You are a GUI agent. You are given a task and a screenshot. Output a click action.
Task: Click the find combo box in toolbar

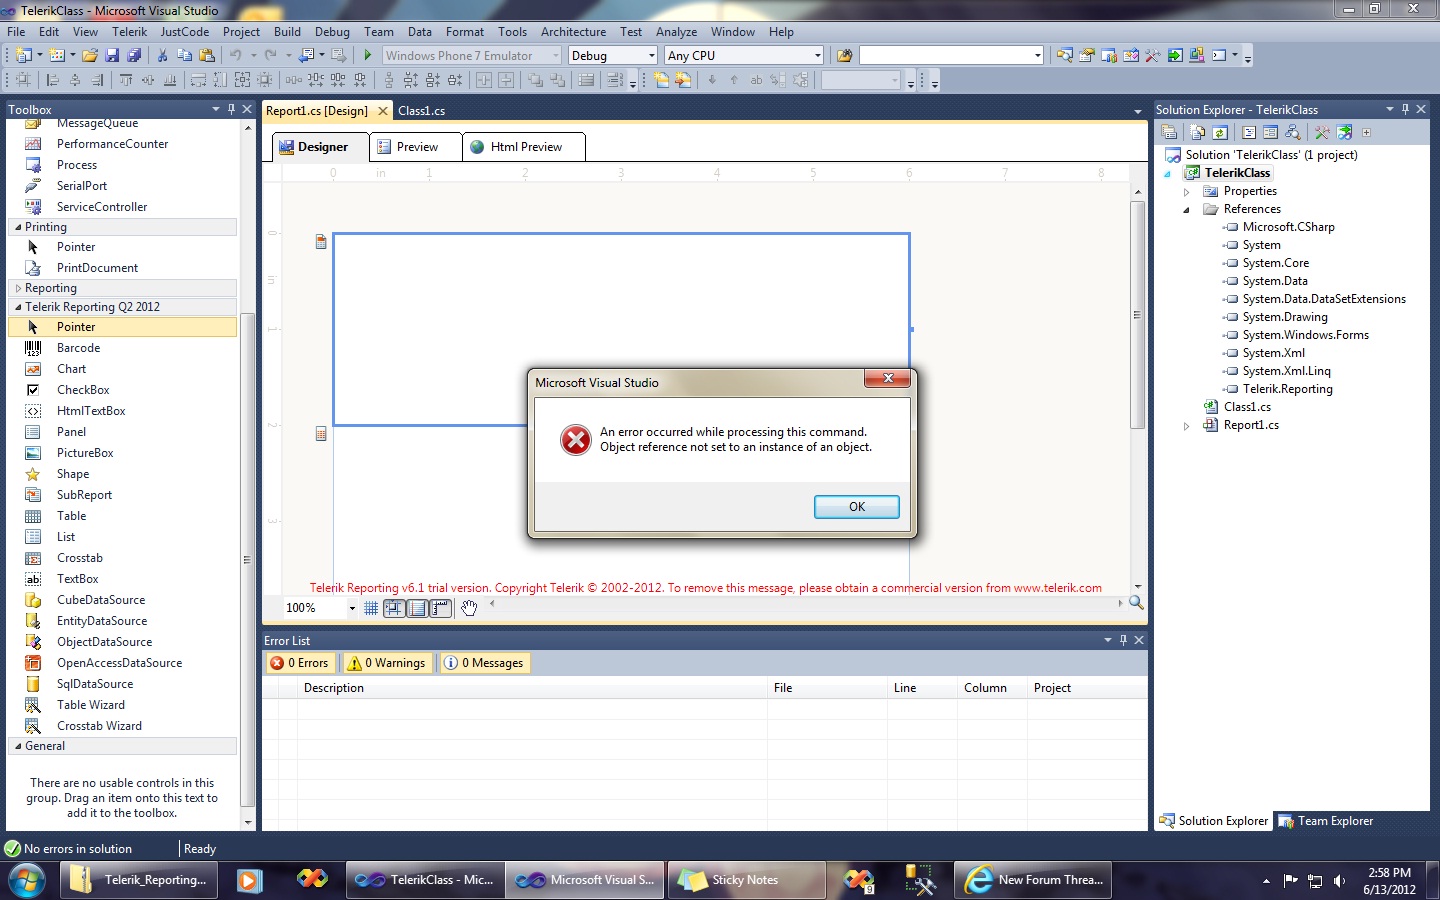pyautogui.click(x=951, y=56)
